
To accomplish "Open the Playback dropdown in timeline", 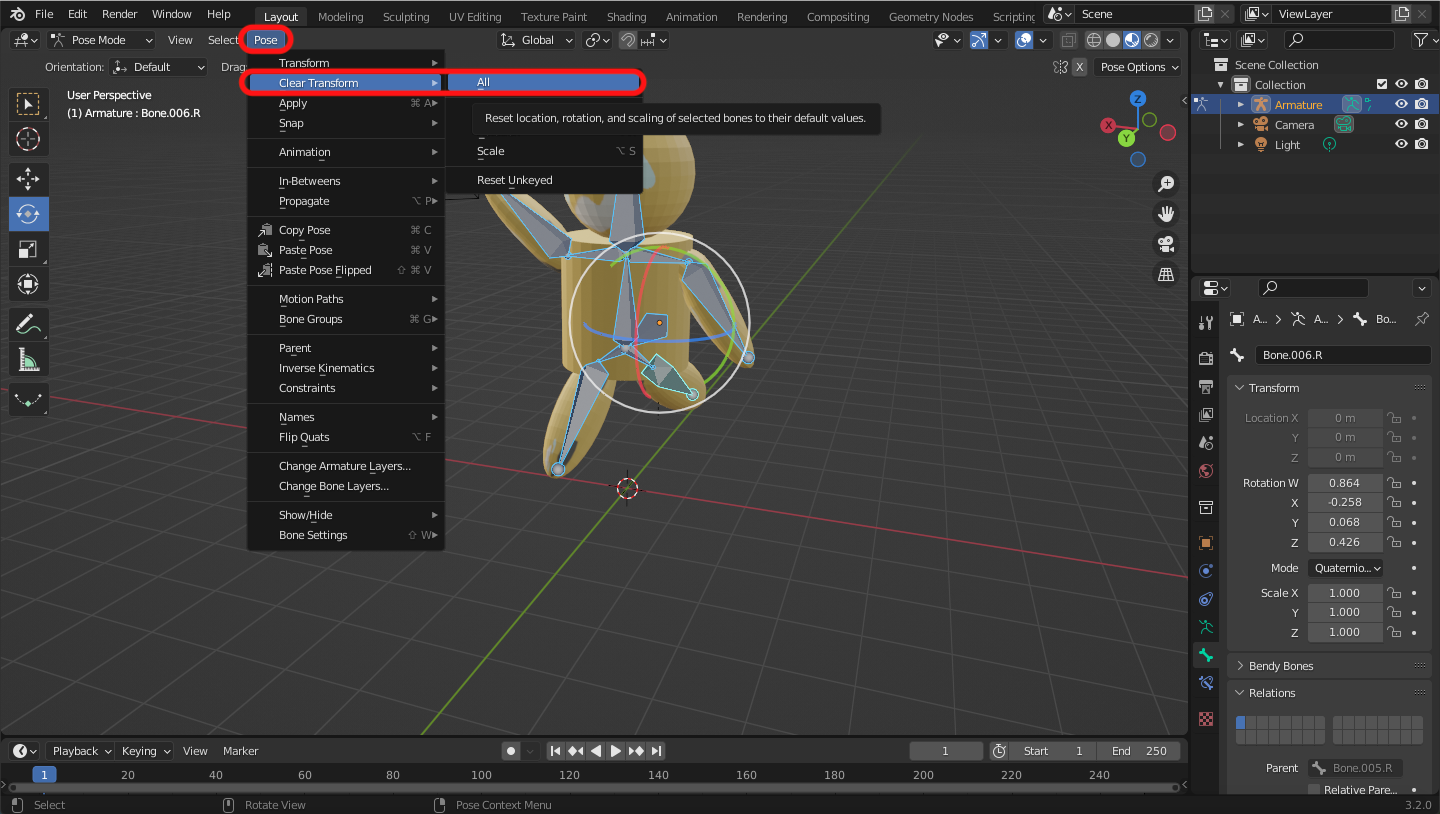I will tap(81, 751).
